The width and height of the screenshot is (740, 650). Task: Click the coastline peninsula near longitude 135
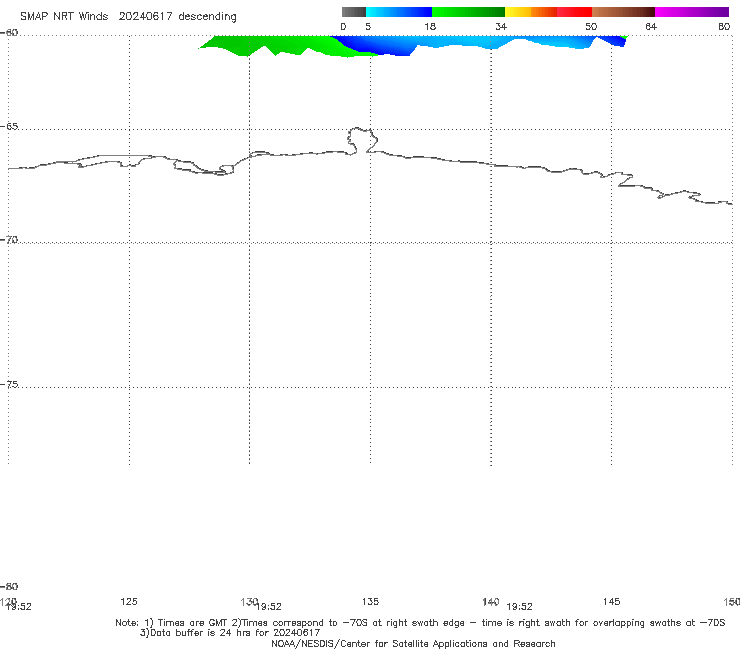pos(362,140)
